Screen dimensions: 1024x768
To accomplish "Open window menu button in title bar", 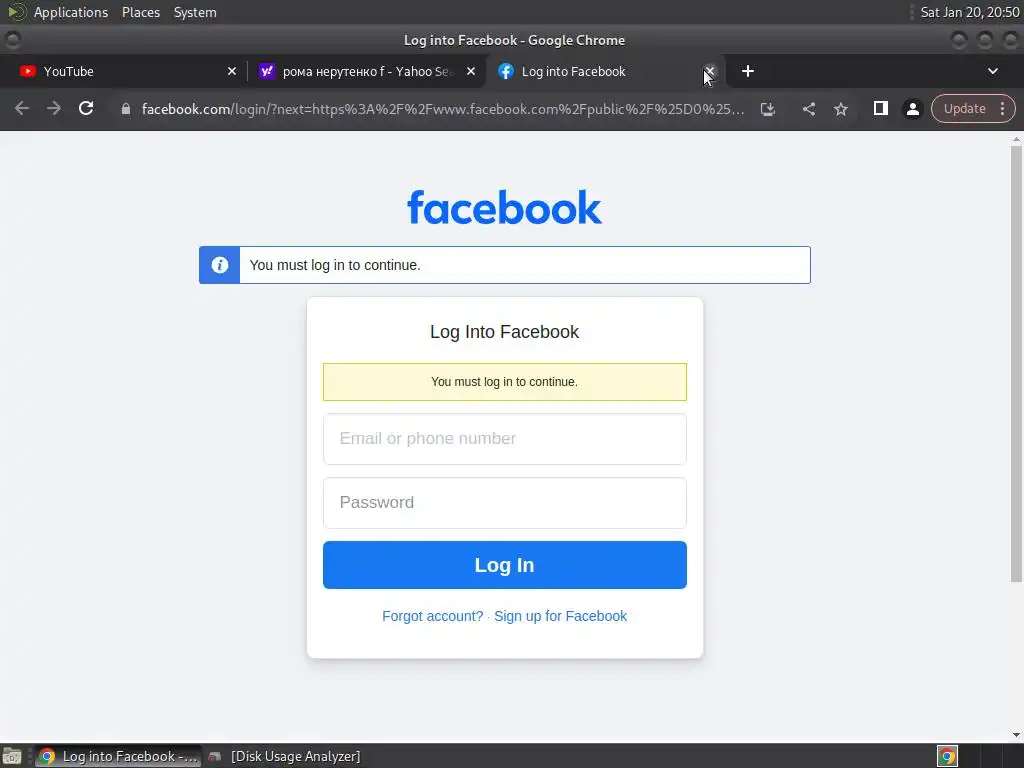I will coord(12,40).
